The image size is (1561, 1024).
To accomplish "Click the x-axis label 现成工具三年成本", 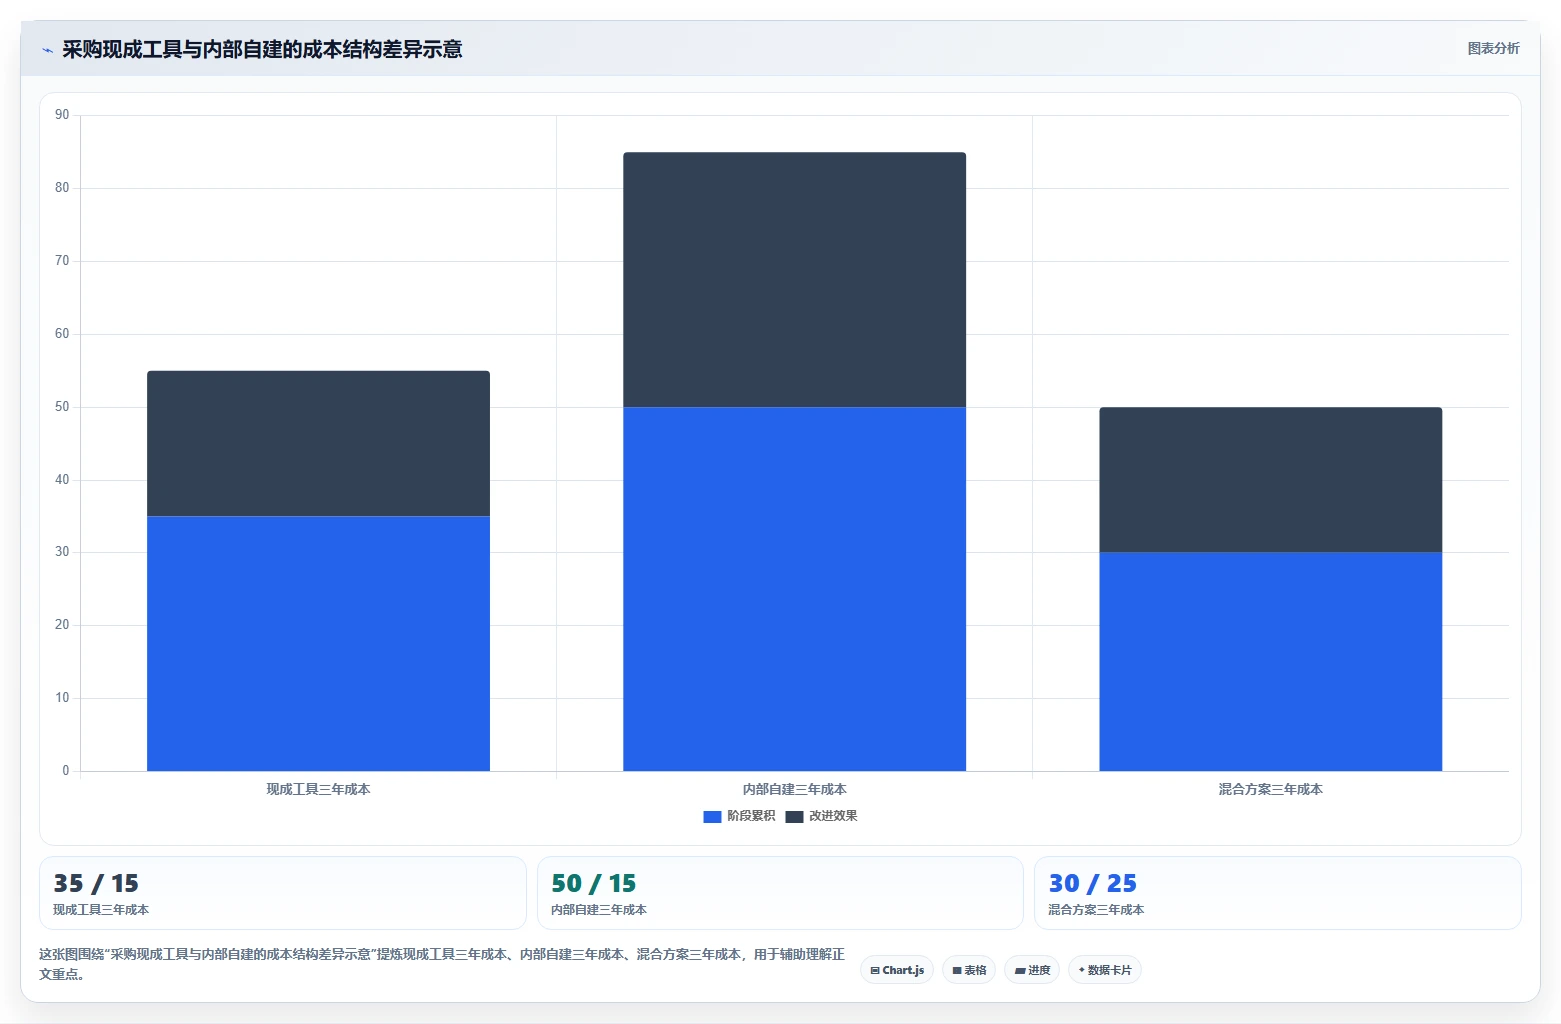I will (x=318, y=789).
